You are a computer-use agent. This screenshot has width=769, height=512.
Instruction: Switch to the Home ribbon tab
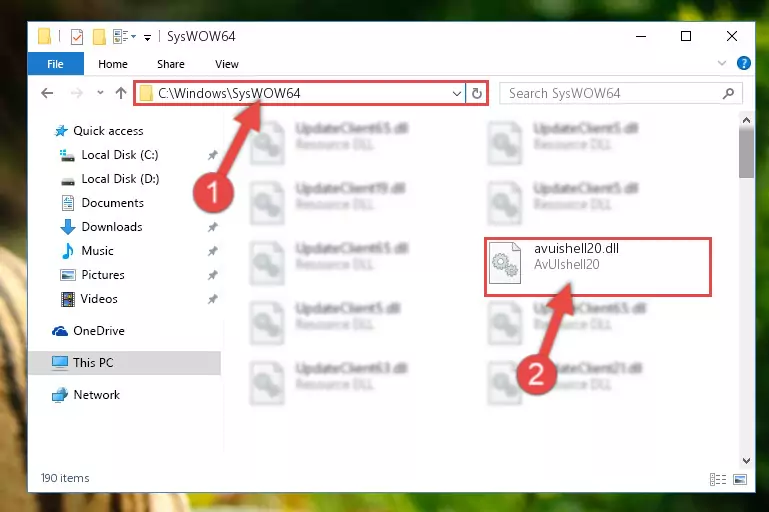[x=113, y=64]
